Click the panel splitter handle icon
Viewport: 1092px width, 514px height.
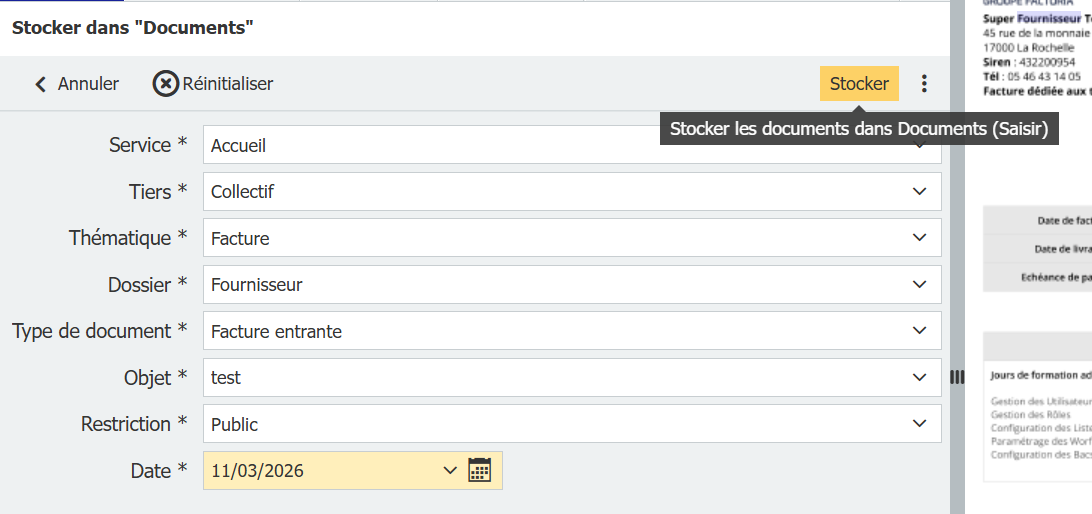957,377
